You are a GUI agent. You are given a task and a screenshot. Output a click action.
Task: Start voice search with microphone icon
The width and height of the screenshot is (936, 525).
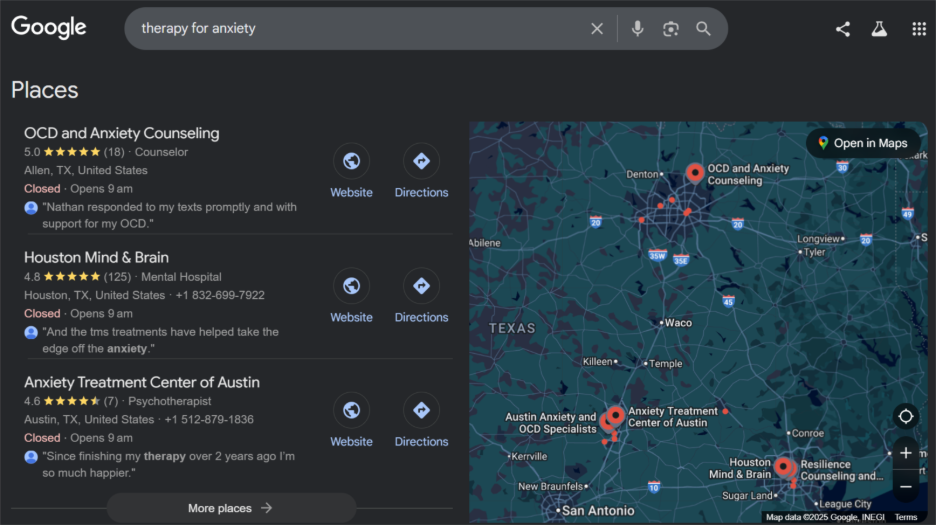(x=638, y=29)
